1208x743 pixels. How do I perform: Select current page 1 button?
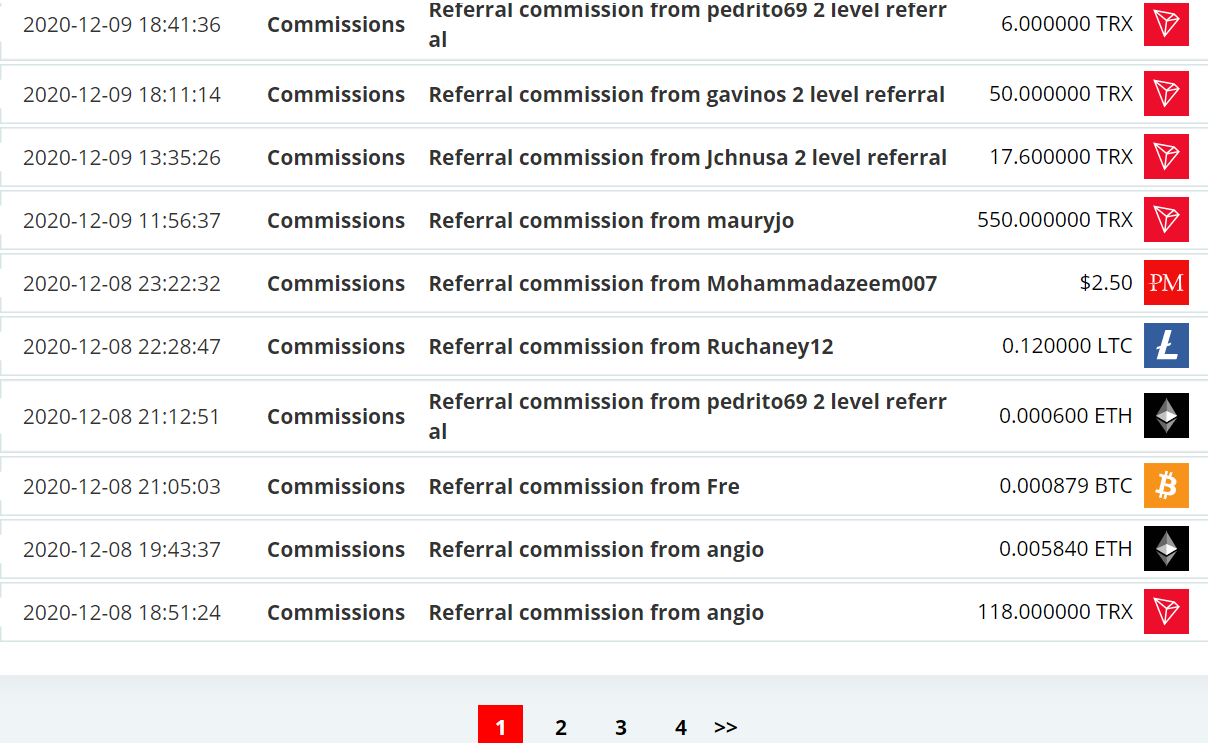click(x=500, y=725)
